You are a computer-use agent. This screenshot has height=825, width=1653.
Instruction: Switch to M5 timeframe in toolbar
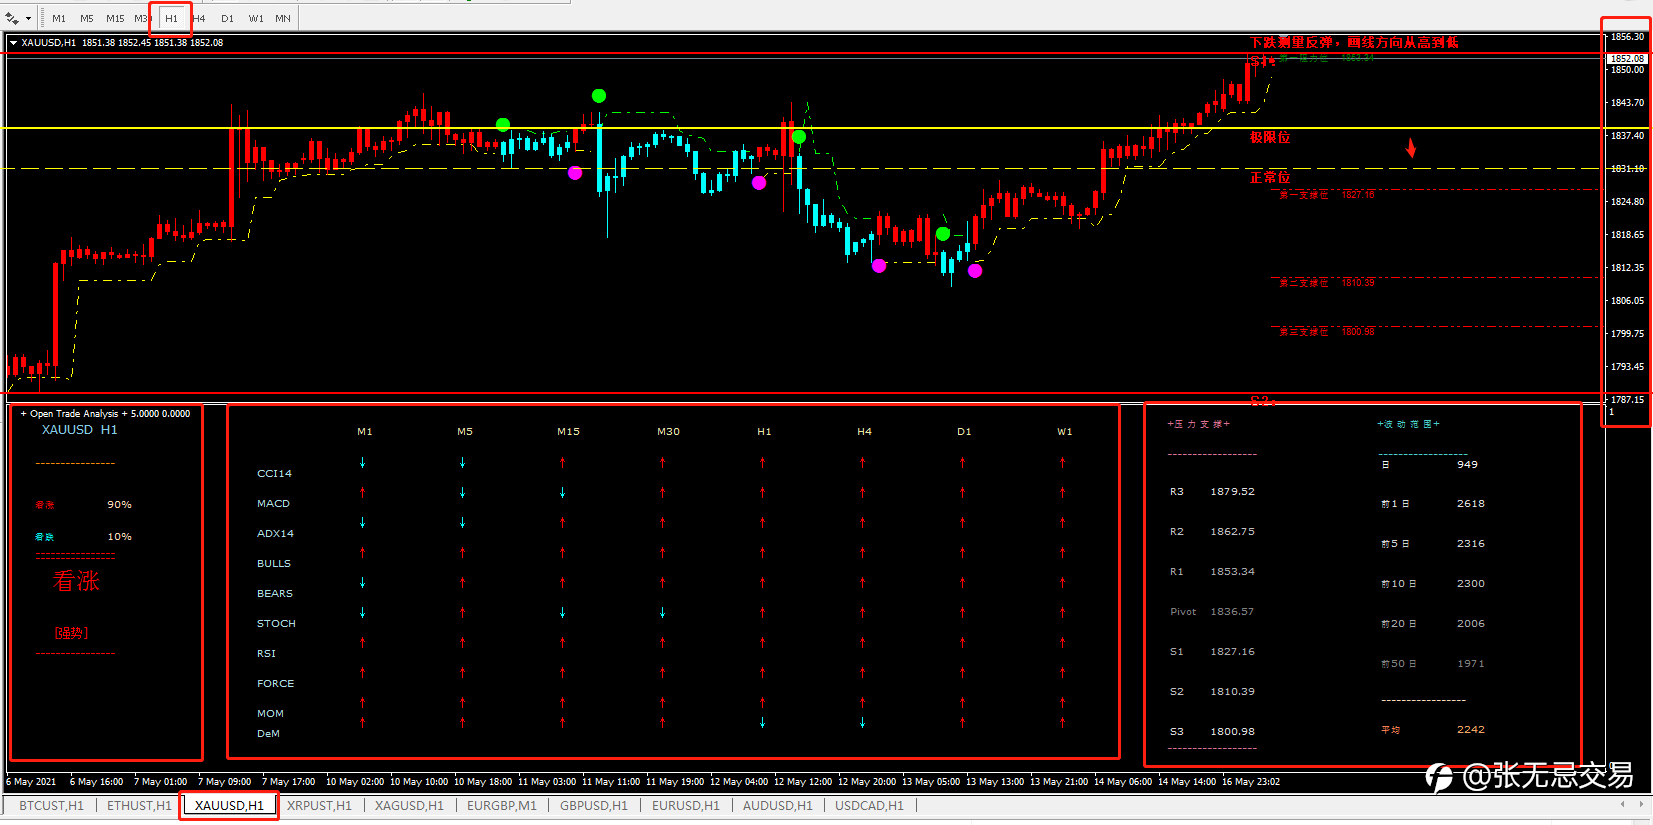coord(87,18)
